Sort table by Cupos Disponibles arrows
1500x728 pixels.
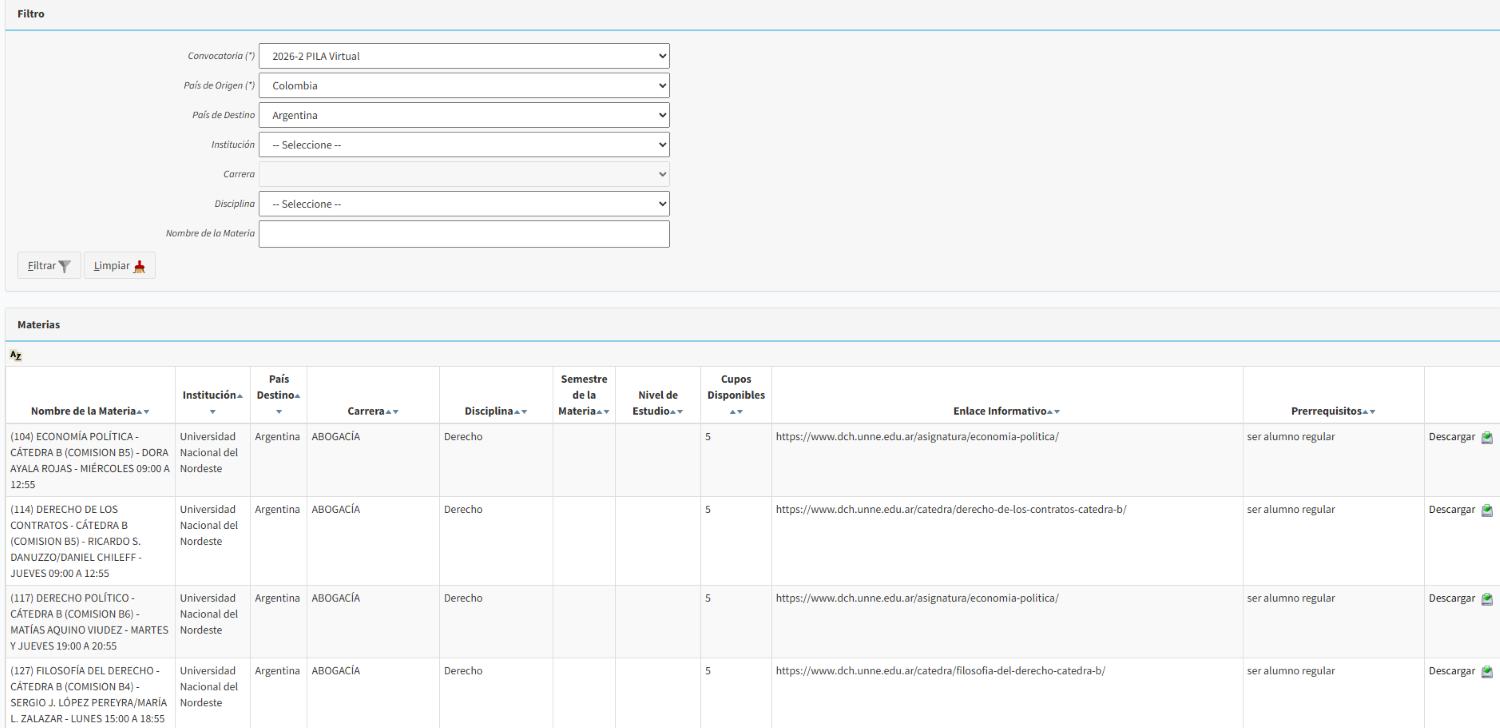735,411
